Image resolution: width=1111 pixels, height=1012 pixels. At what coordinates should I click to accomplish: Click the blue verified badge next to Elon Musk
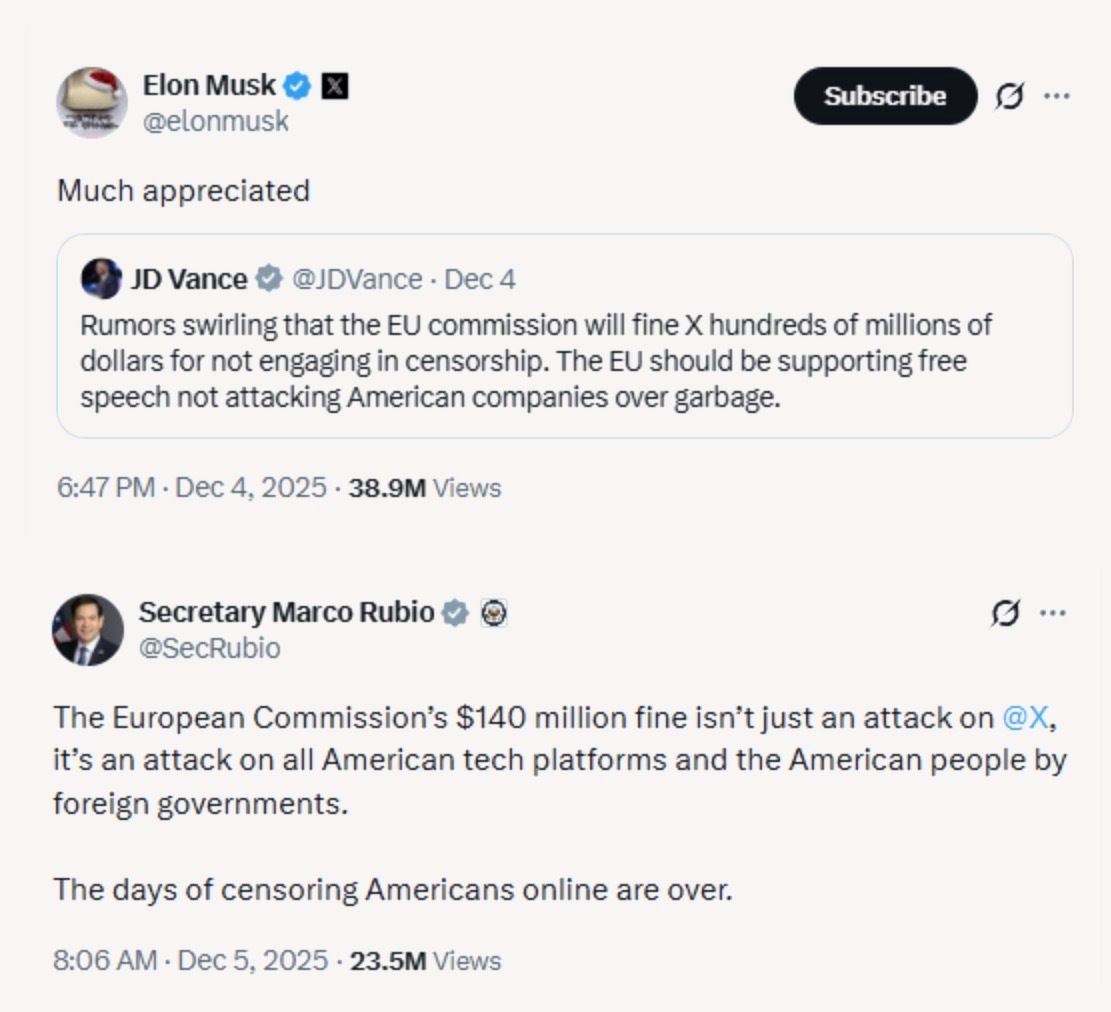pyautogui.click(x=297, y=86)
